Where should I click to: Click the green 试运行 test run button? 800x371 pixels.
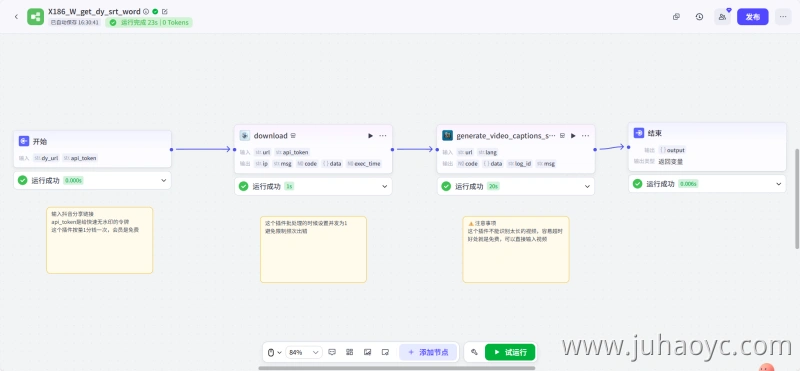510,352
